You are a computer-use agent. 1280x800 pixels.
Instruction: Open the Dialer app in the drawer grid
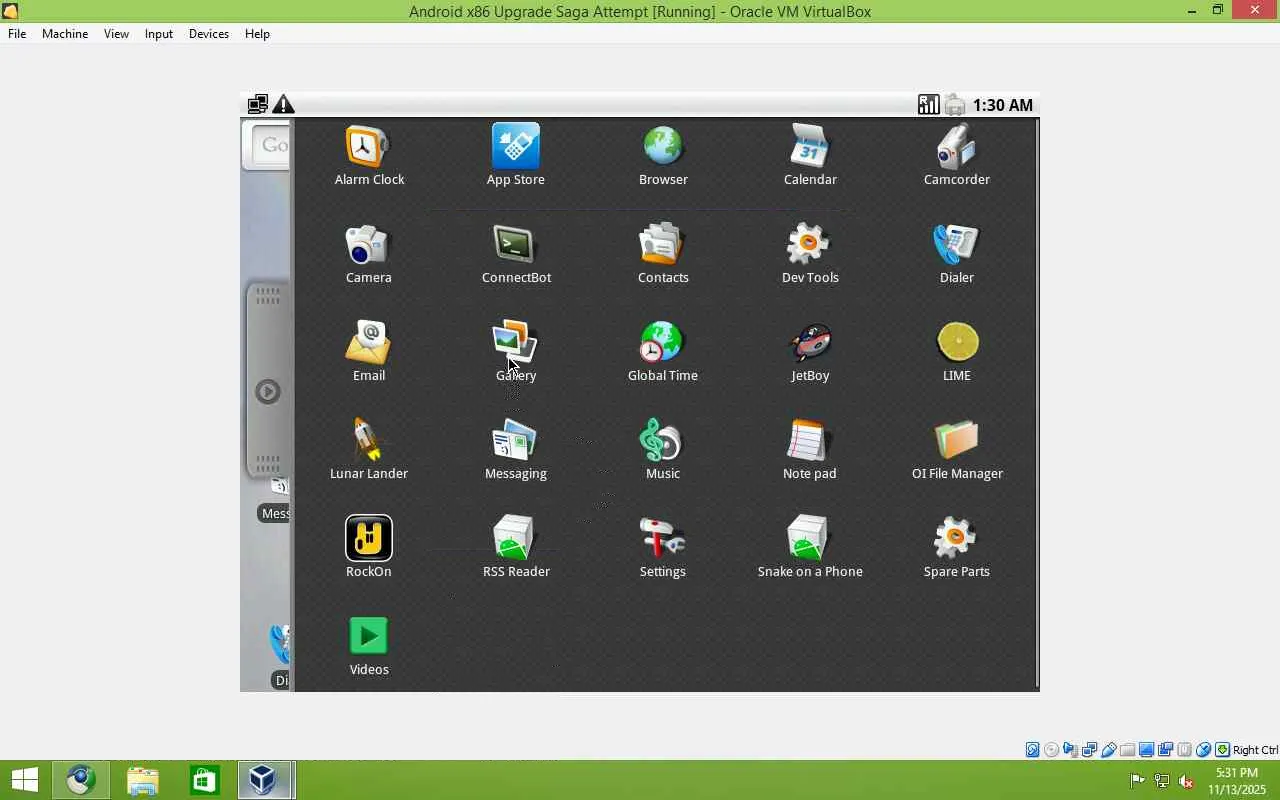tap(957, 254)
